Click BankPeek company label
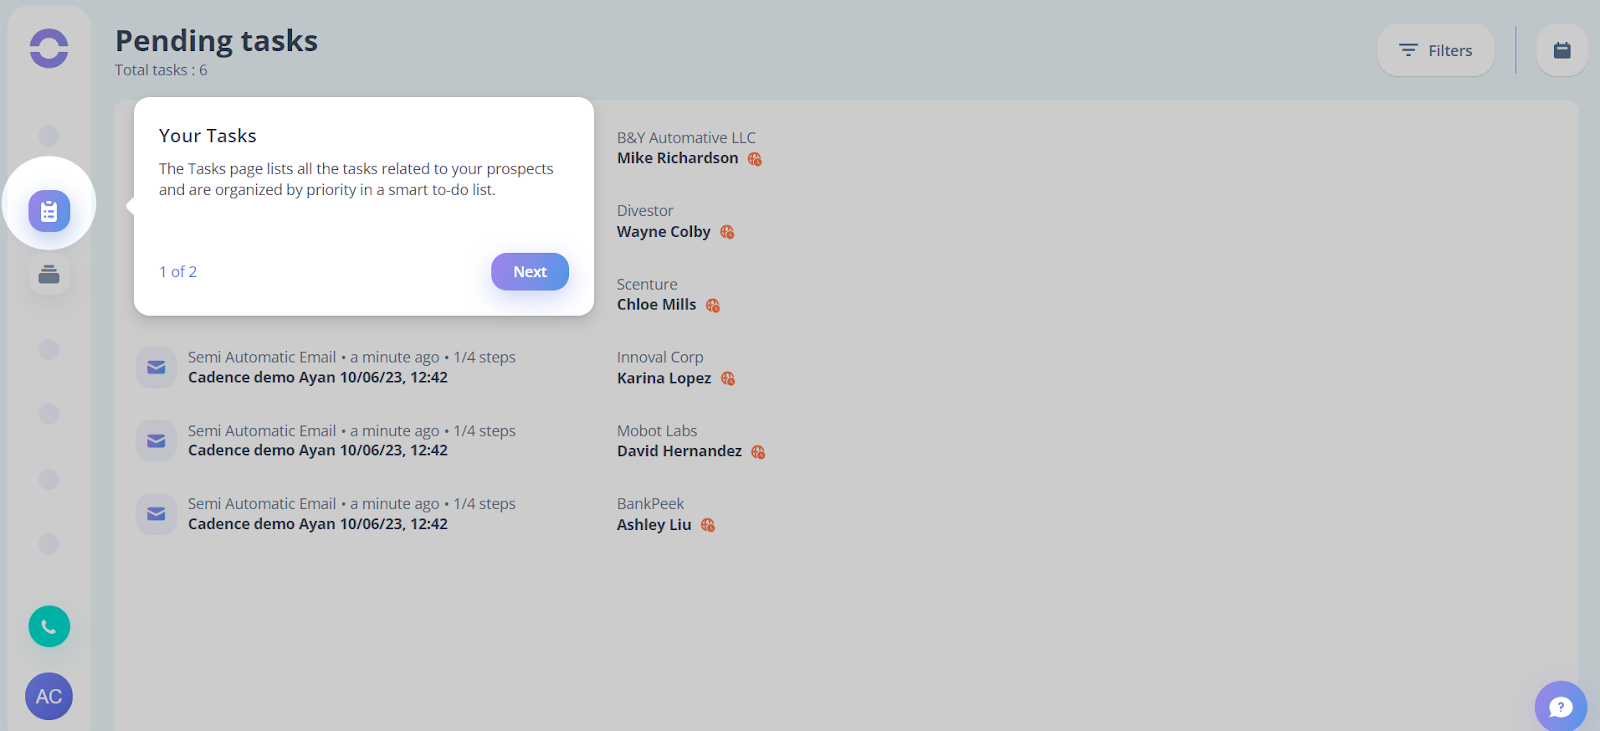 tap(650, 504)
